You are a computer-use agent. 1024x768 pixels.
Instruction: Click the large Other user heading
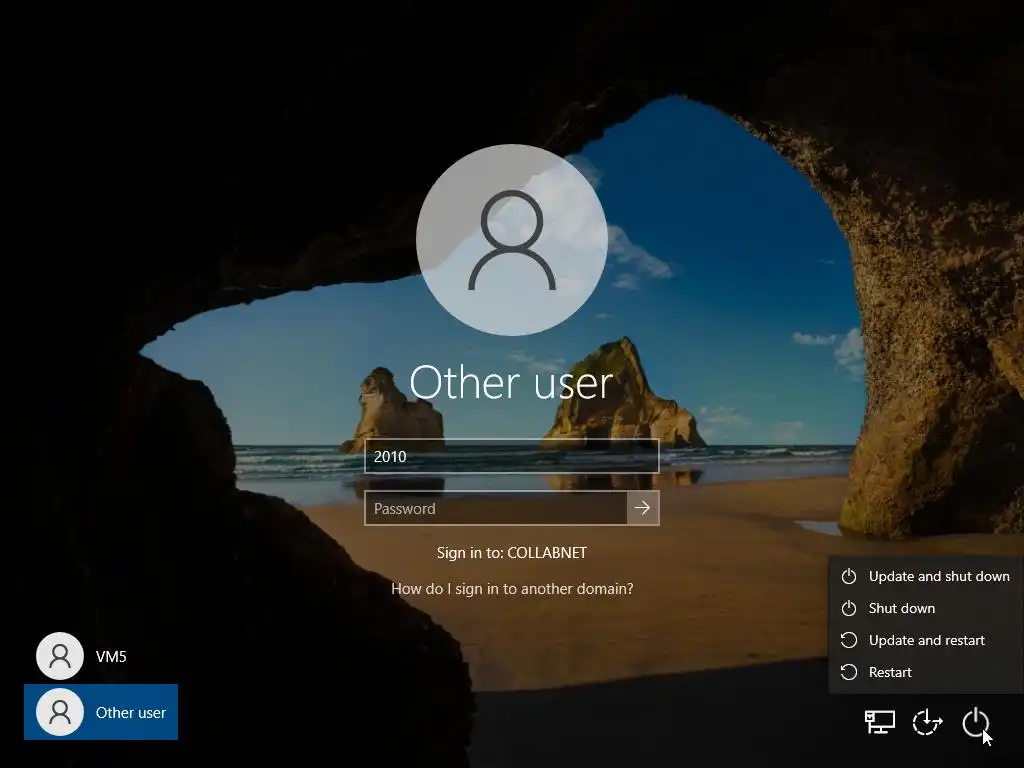point(511,382)
